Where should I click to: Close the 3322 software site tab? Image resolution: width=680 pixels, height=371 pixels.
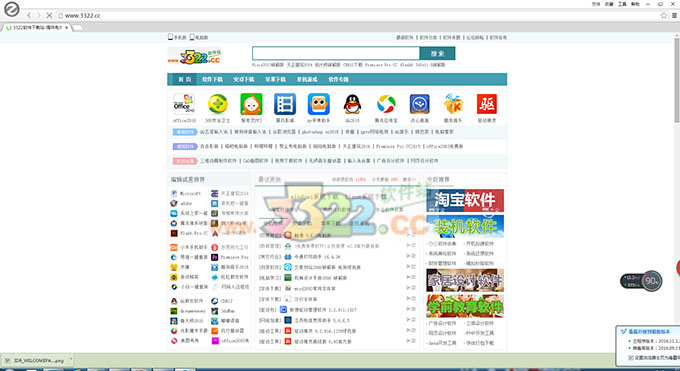coord(66,27)
